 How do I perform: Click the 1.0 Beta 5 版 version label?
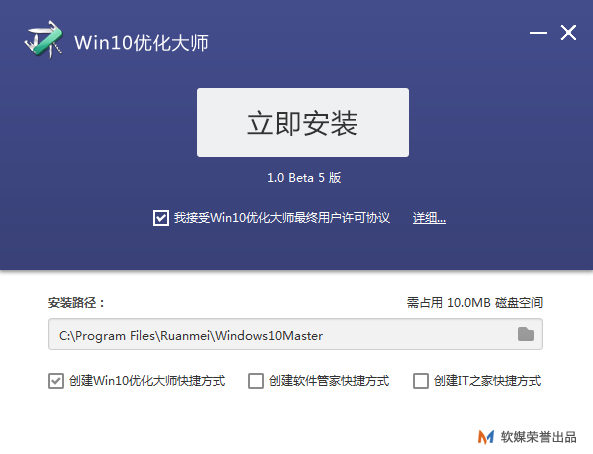[x=304, y=178]
